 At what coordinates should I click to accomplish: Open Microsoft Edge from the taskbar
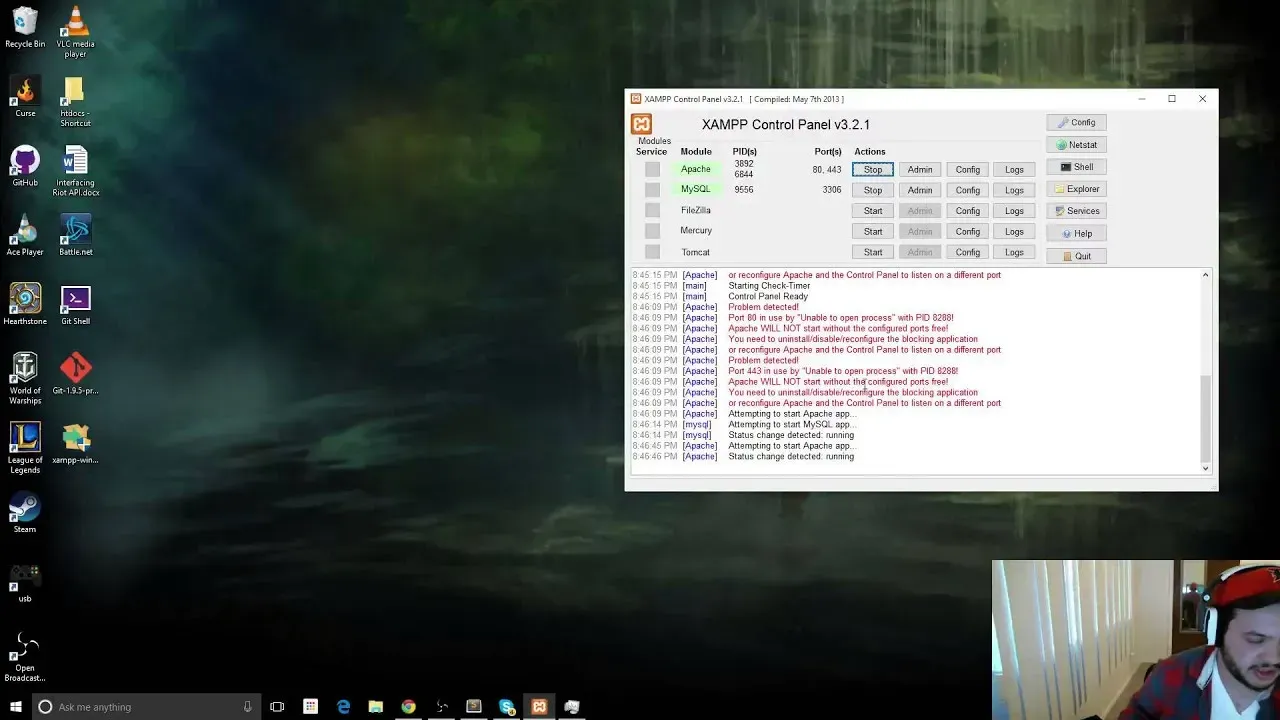(x=343, y=707)
